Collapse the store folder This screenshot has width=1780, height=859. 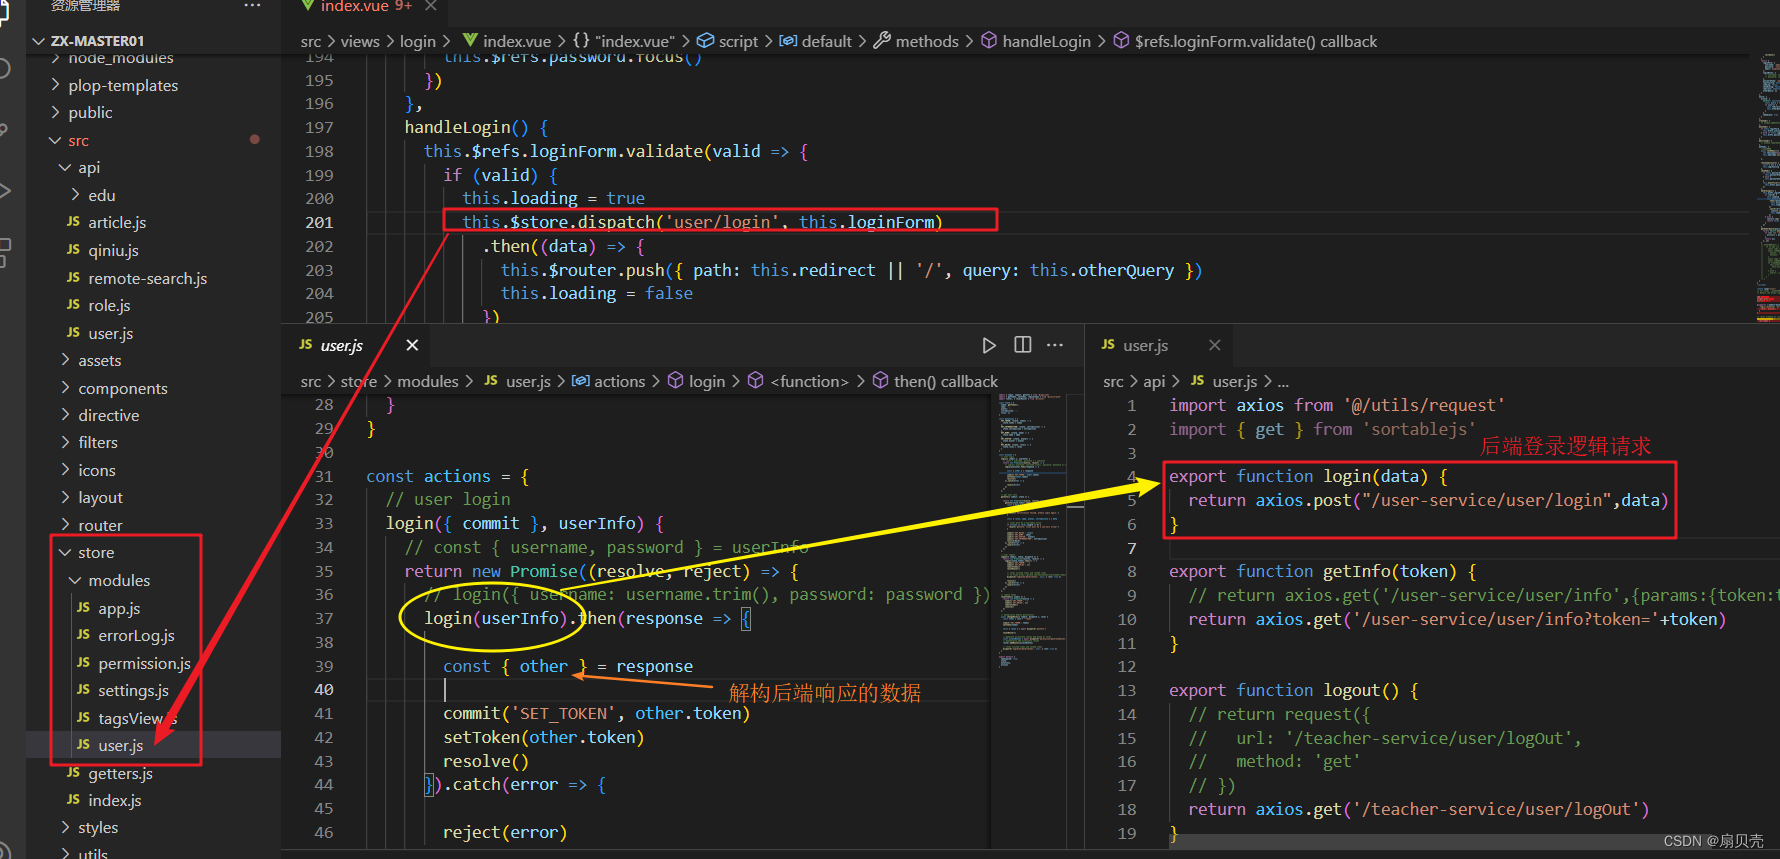66,552
